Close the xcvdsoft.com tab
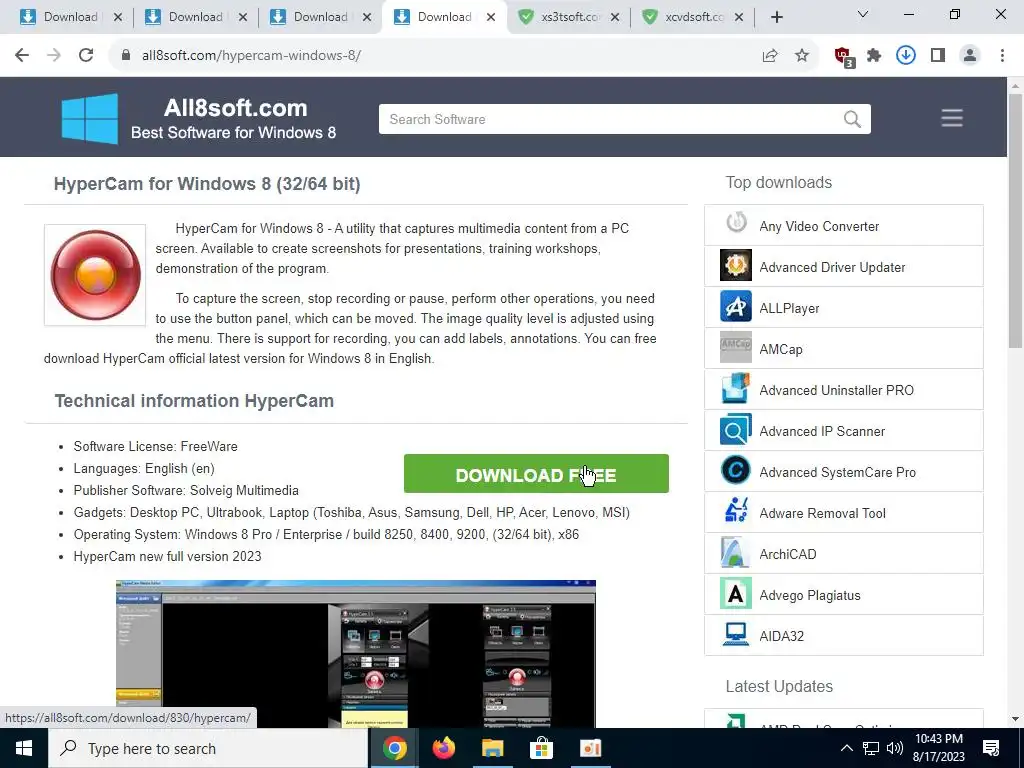This screenshot has width=1024, height=768. (x=739, y=18)
